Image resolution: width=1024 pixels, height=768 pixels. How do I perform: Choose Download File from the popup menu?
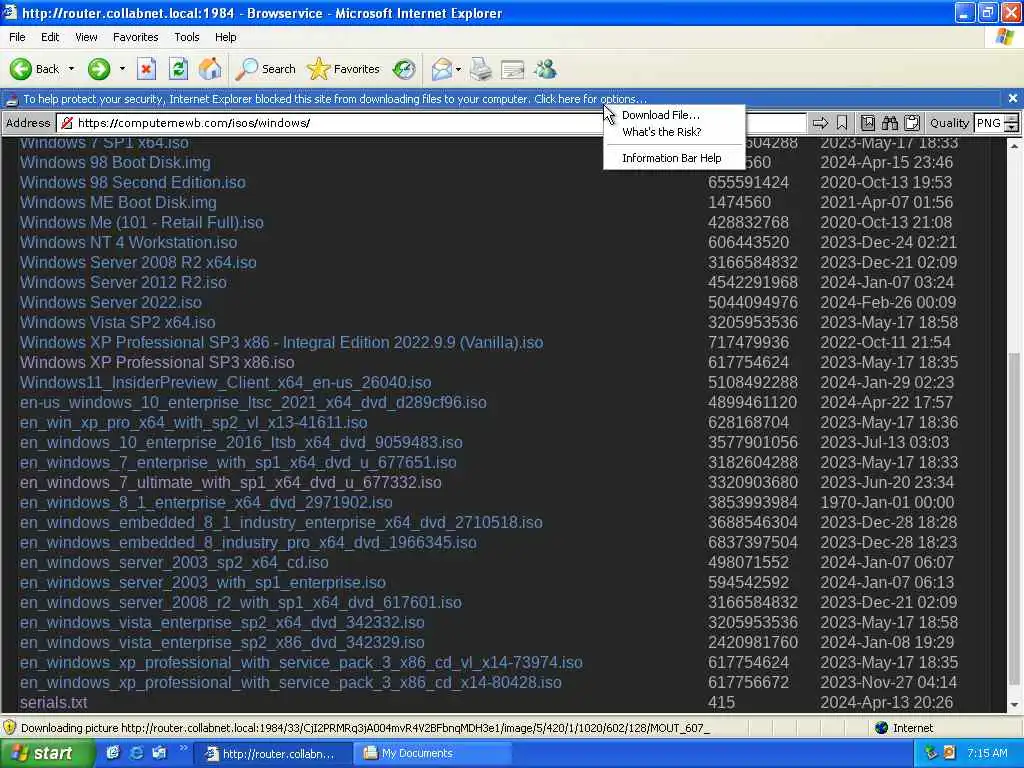tap(674, 115)
